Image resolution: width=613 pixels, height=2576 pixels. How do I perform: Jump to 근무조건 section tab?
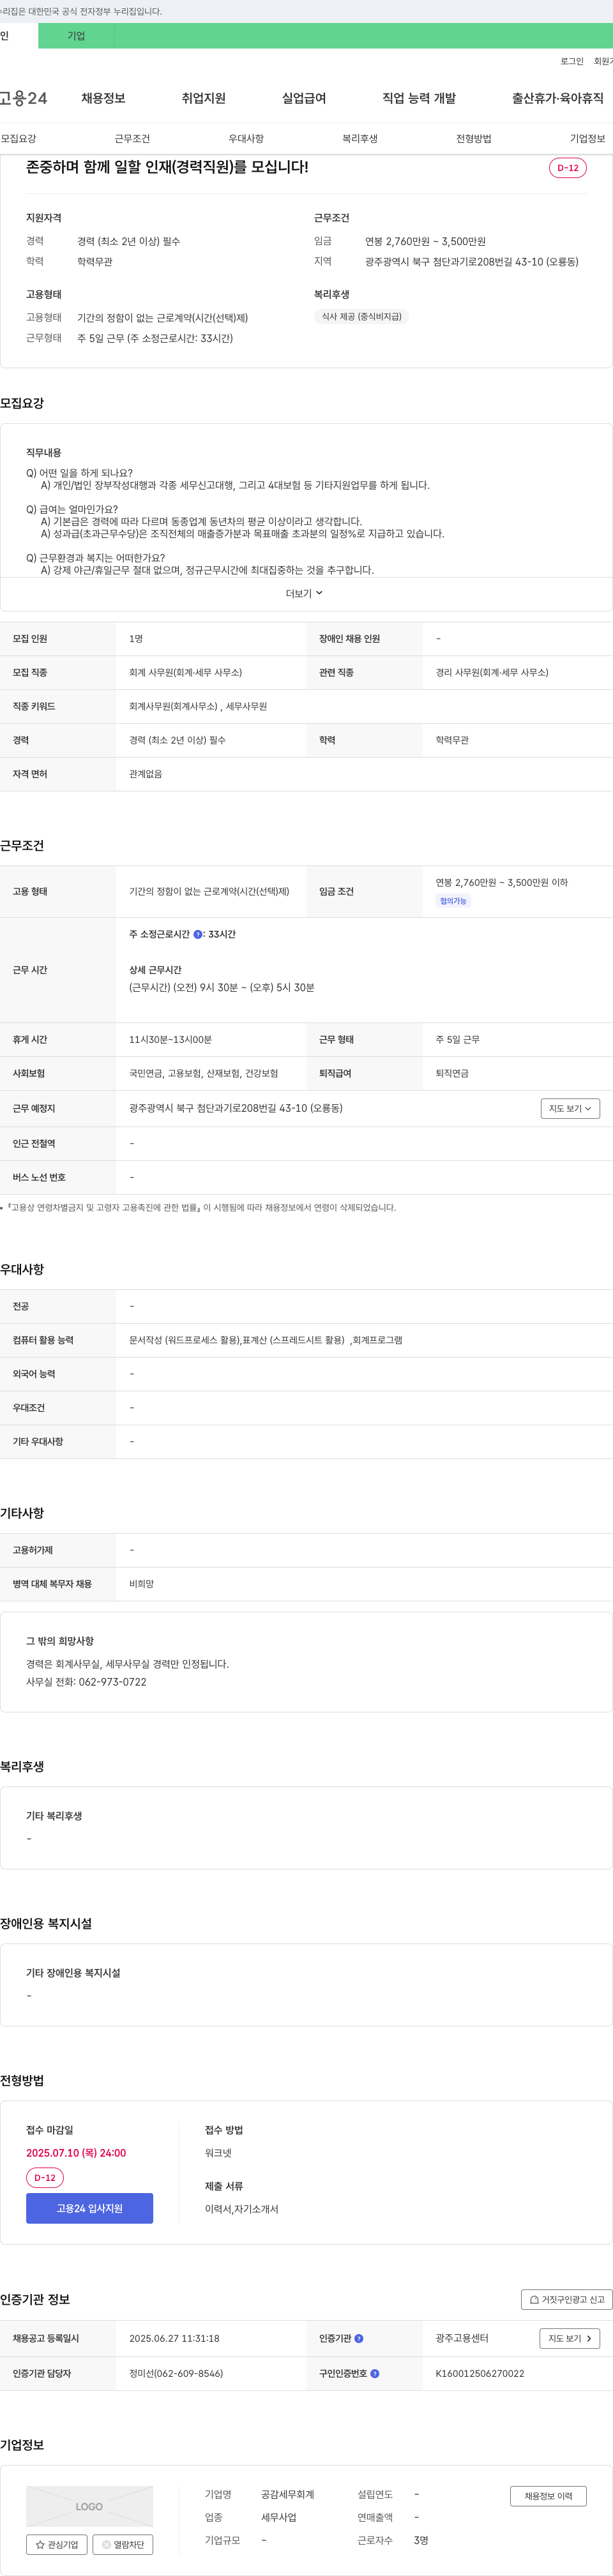tap(132, 139)
